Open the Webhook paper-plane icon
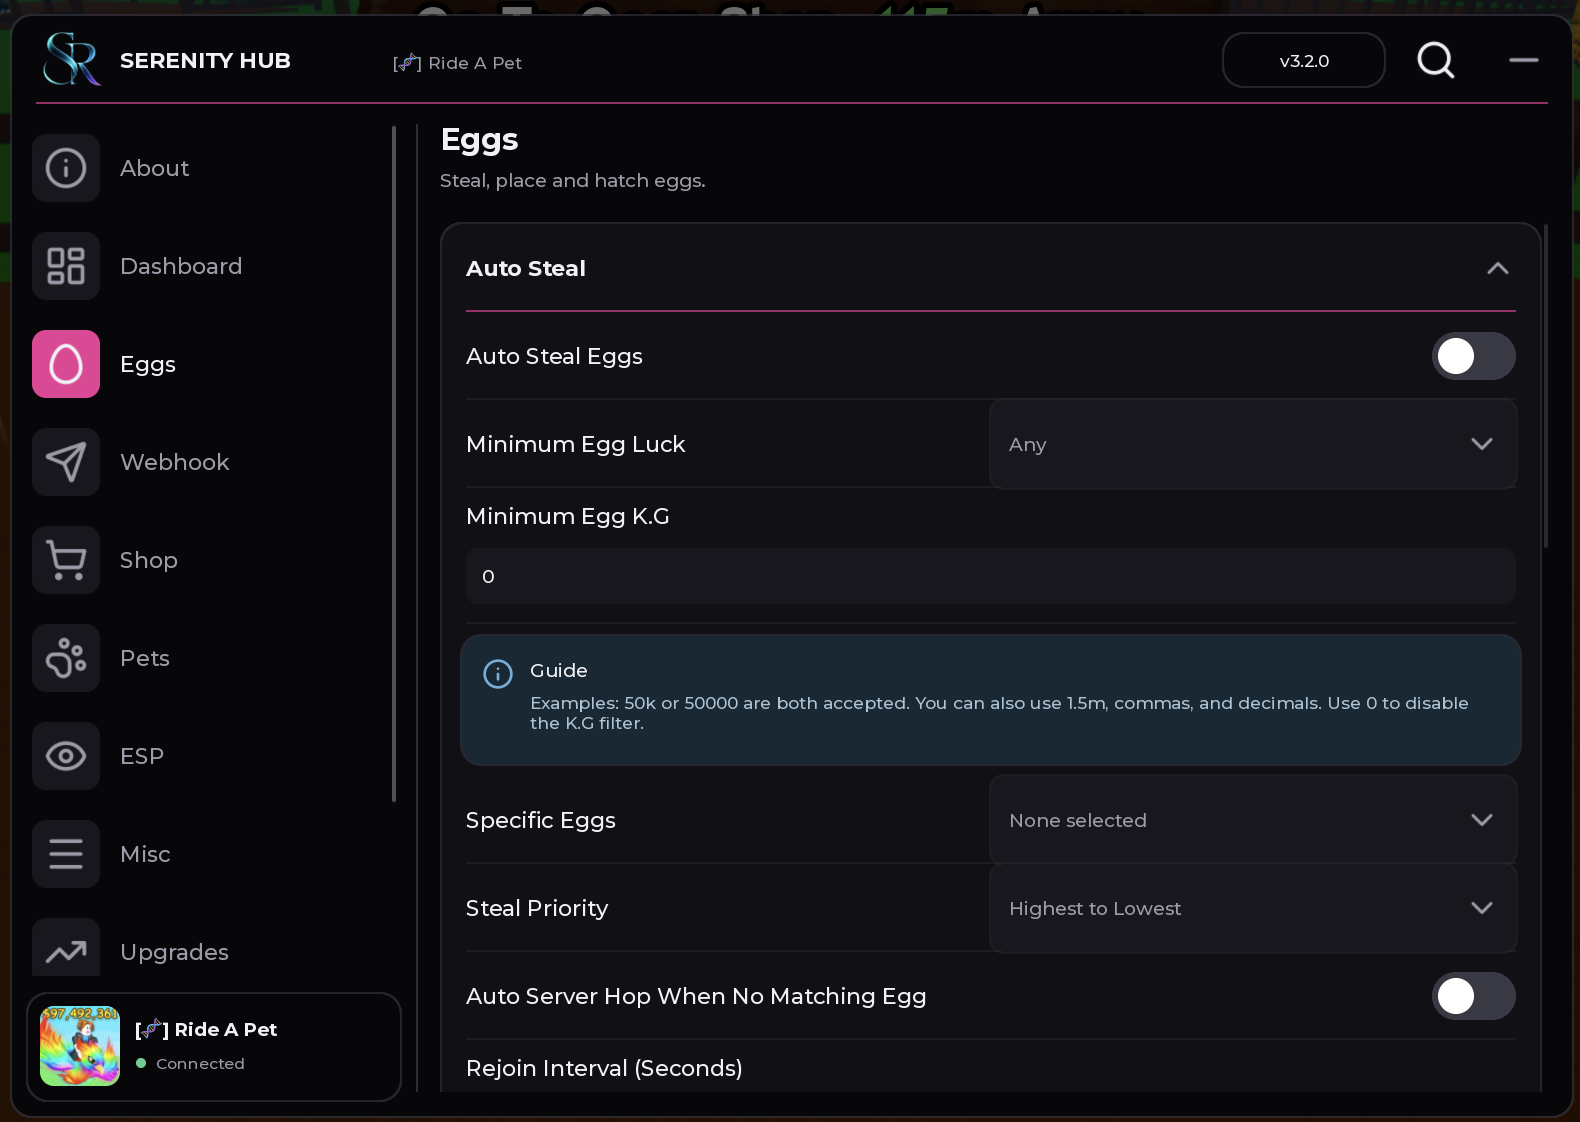 tap(66, 462)
